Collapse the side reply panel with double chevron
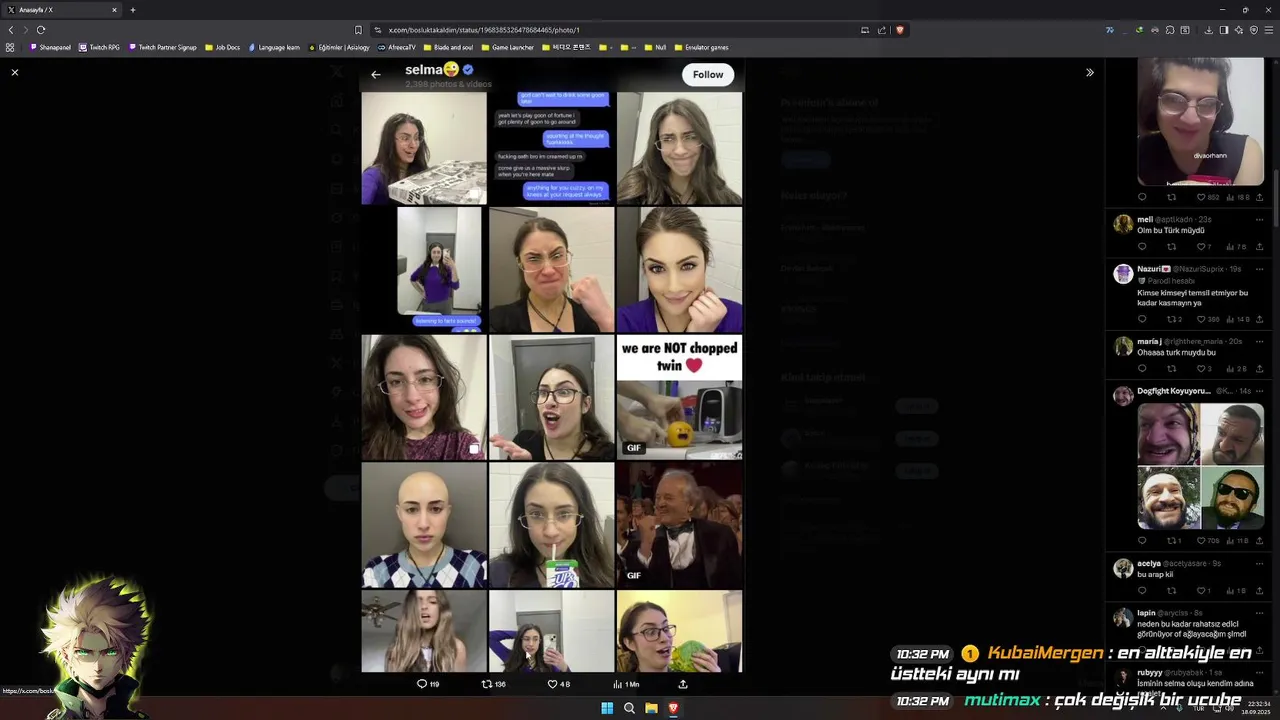This screenshot has width=1280, height=720. click(1090, 72)
